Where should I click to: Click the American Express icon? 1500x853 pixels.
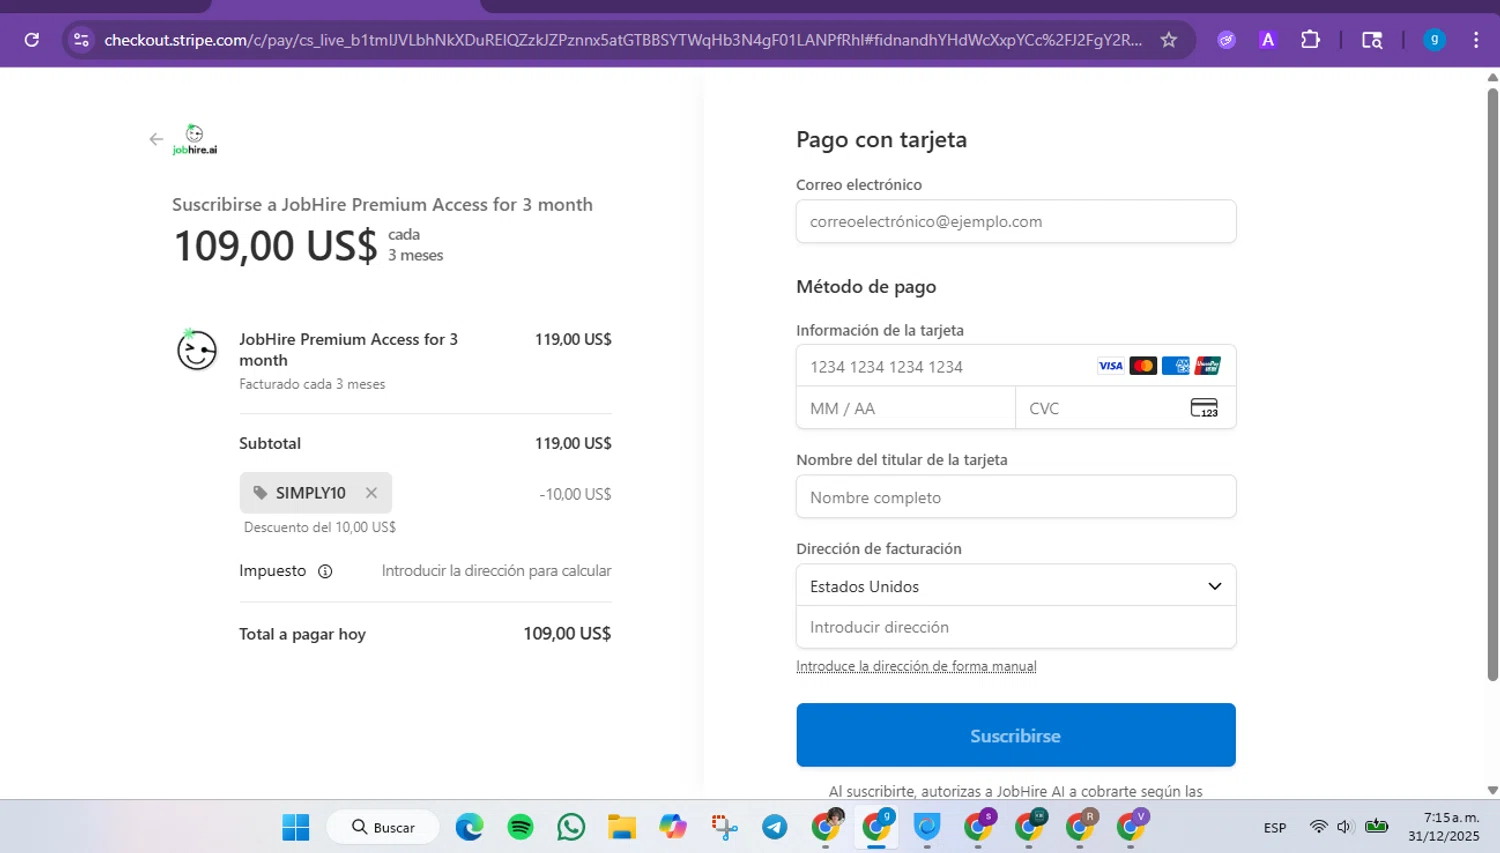point(1175,366)
